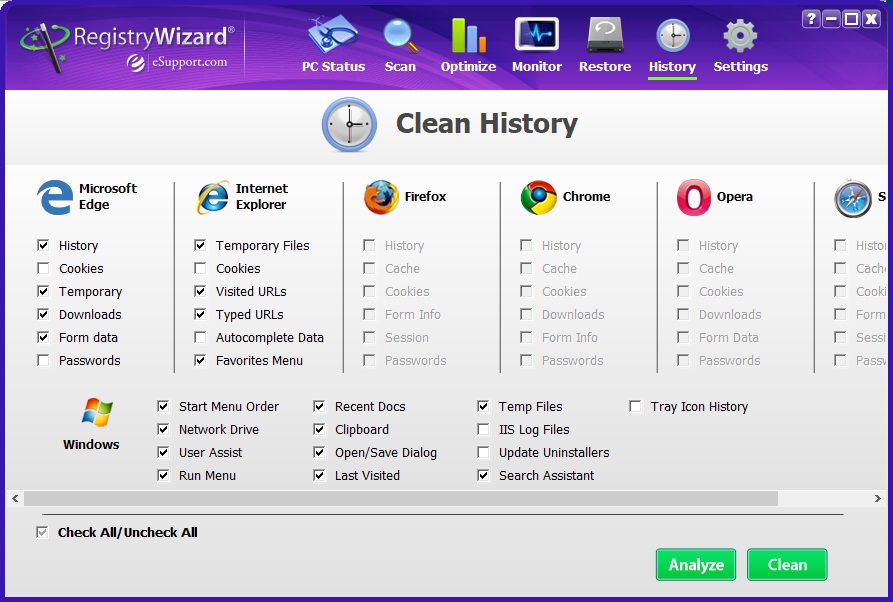Click the Opera "Form Data" label
The width and height of the screenshot is (893, 602).
point(728,338)
